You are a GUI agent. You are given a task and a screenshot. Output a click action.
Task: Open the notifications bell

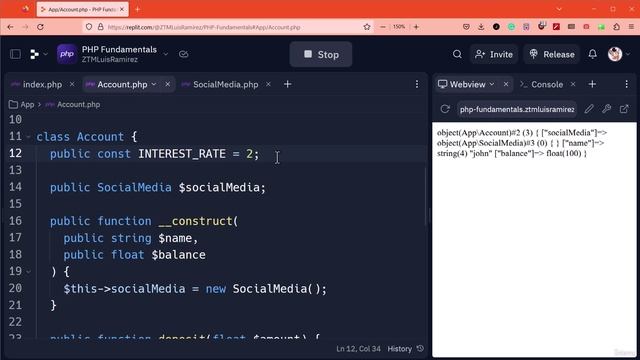coord(593,54)
